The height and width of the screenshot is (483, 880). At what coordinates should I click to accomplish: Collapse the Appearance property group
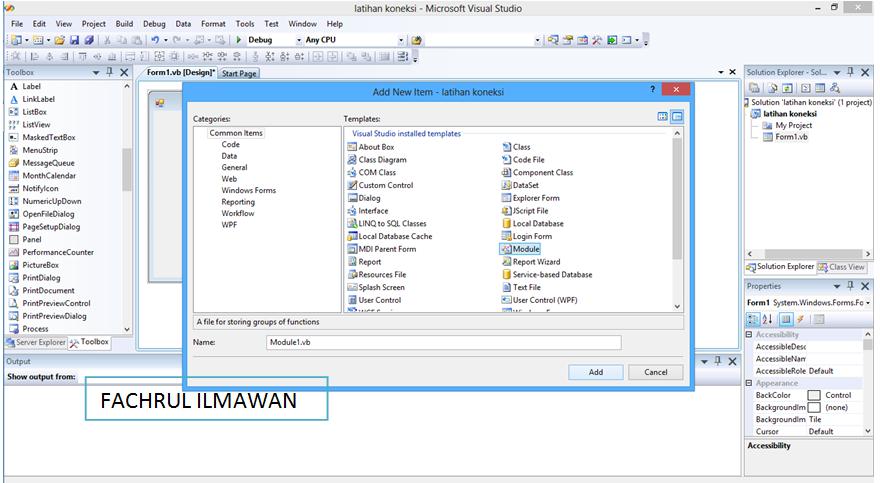click(749, 383)
